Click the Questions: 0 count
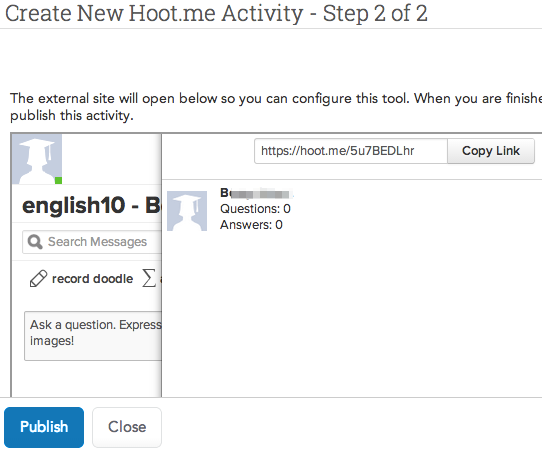 (255, 209)
